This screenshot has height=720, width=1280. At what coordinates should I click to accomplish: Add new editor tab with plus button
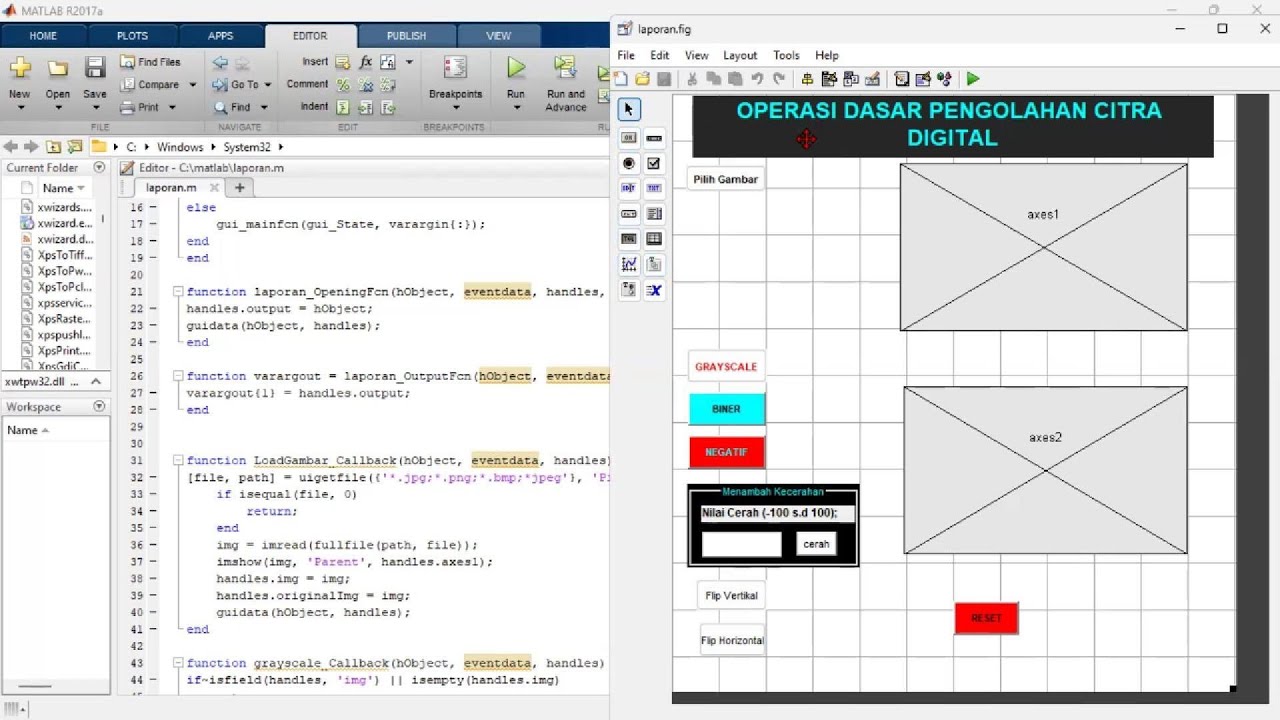(239, 187)
